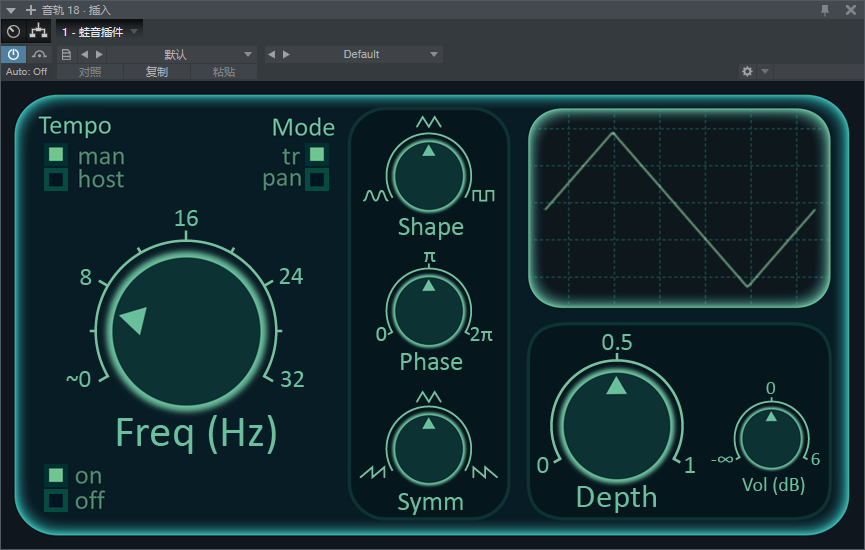Click the Shape knob

(x=429, y=175)
